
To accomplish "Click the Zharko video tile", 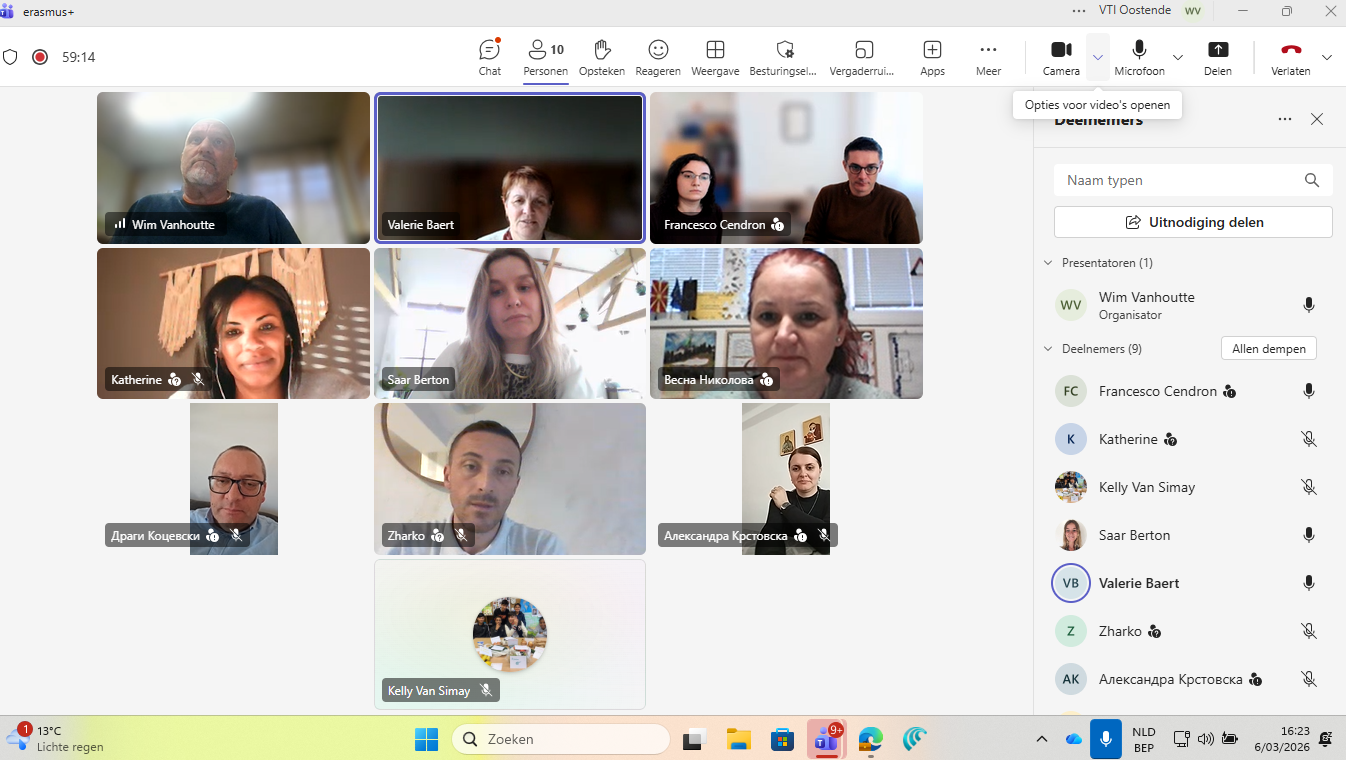I will coord(510,479).
